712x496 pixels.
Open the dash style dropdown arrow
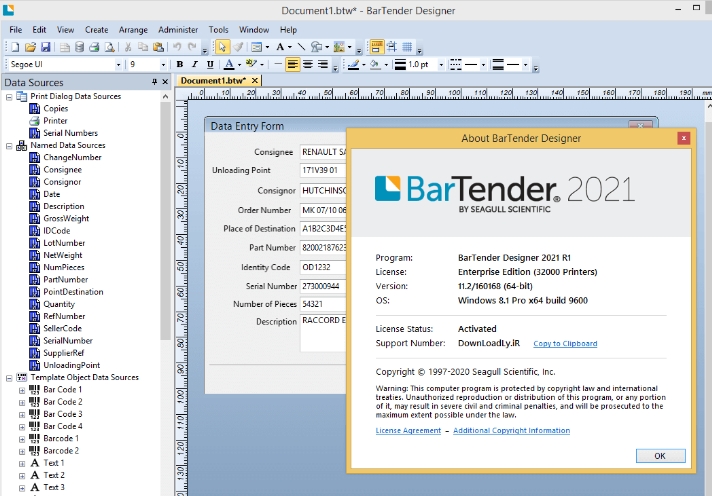click(x=483, y=64)
